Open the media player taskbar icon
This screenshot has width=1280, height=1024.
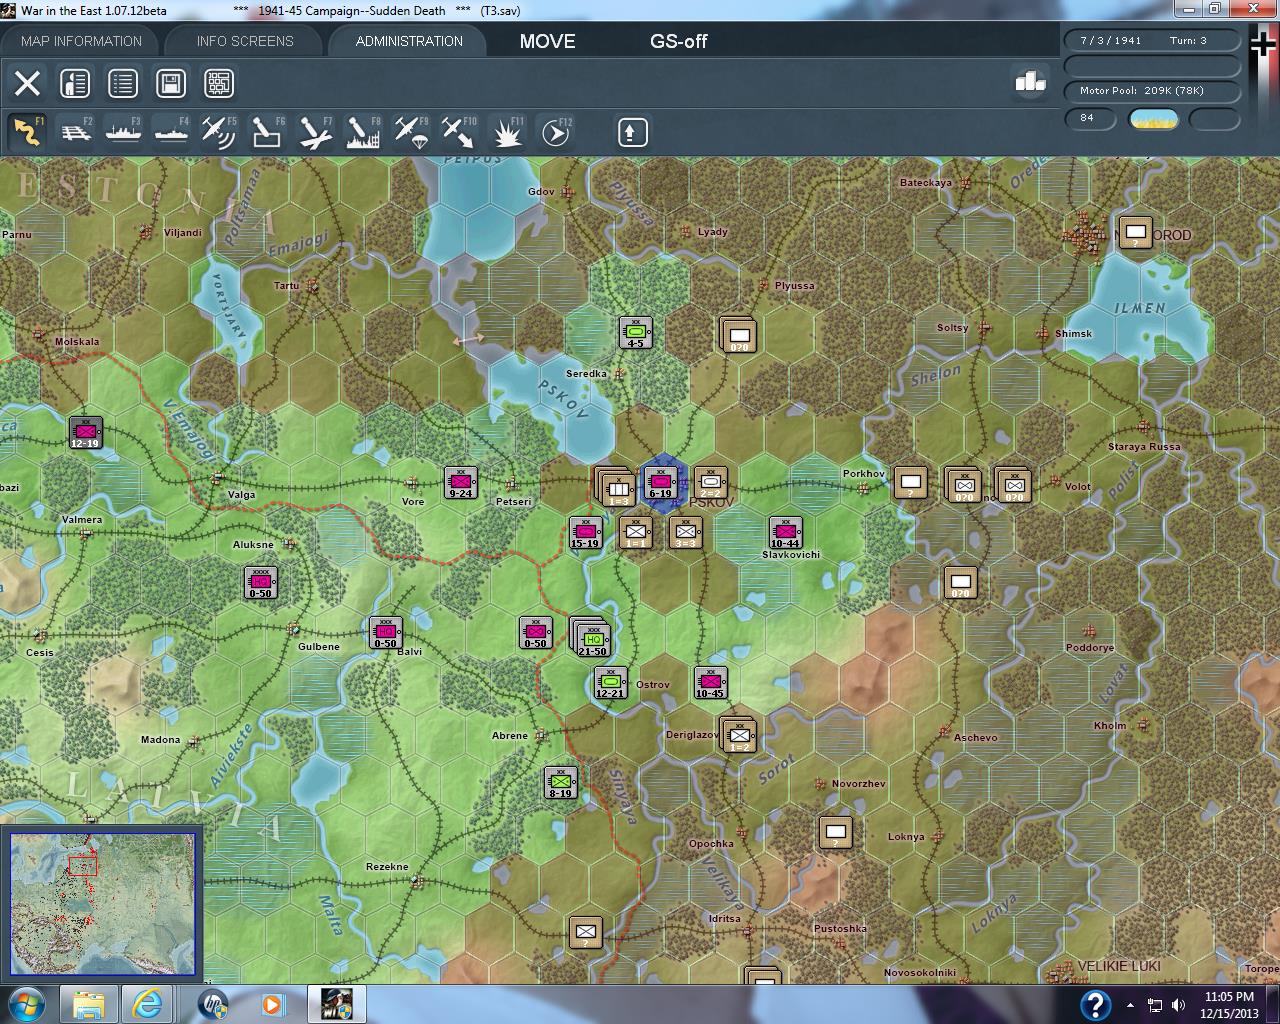coord(271,1004)
